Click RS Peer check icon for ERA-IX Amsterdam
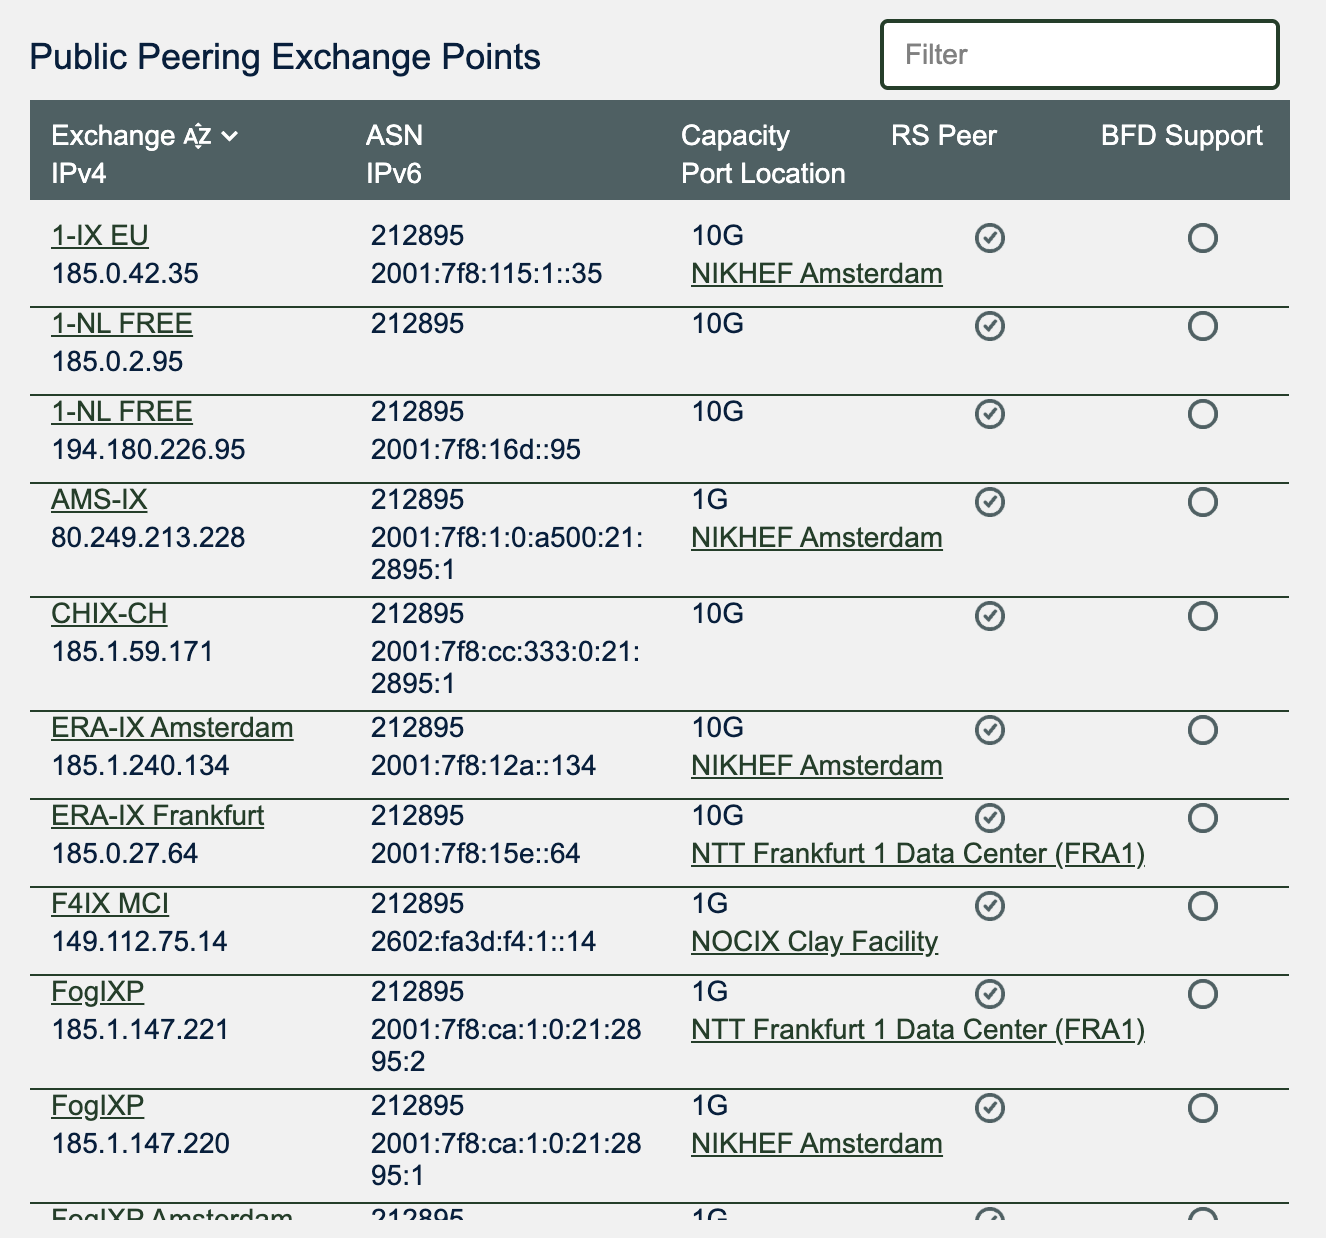Viewport: 1326px width, 1238px height. (x=990, y=730)
